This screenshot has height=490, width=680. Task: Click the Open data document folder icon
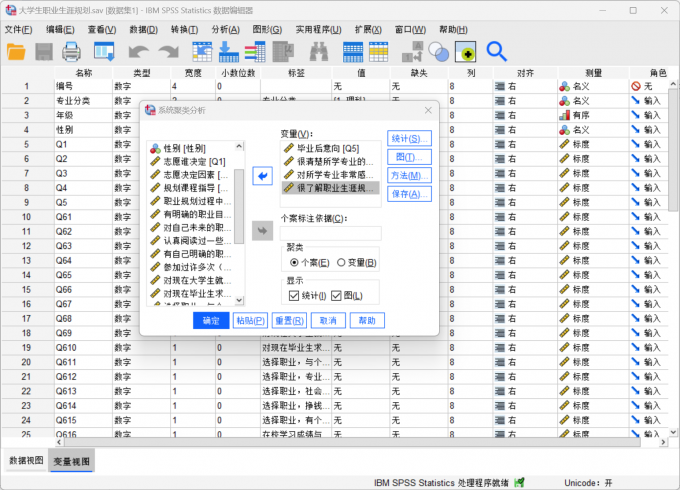(16, 52)
